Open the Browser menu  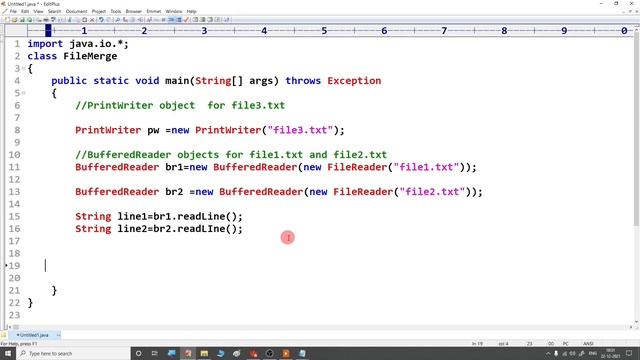(133, 11)
